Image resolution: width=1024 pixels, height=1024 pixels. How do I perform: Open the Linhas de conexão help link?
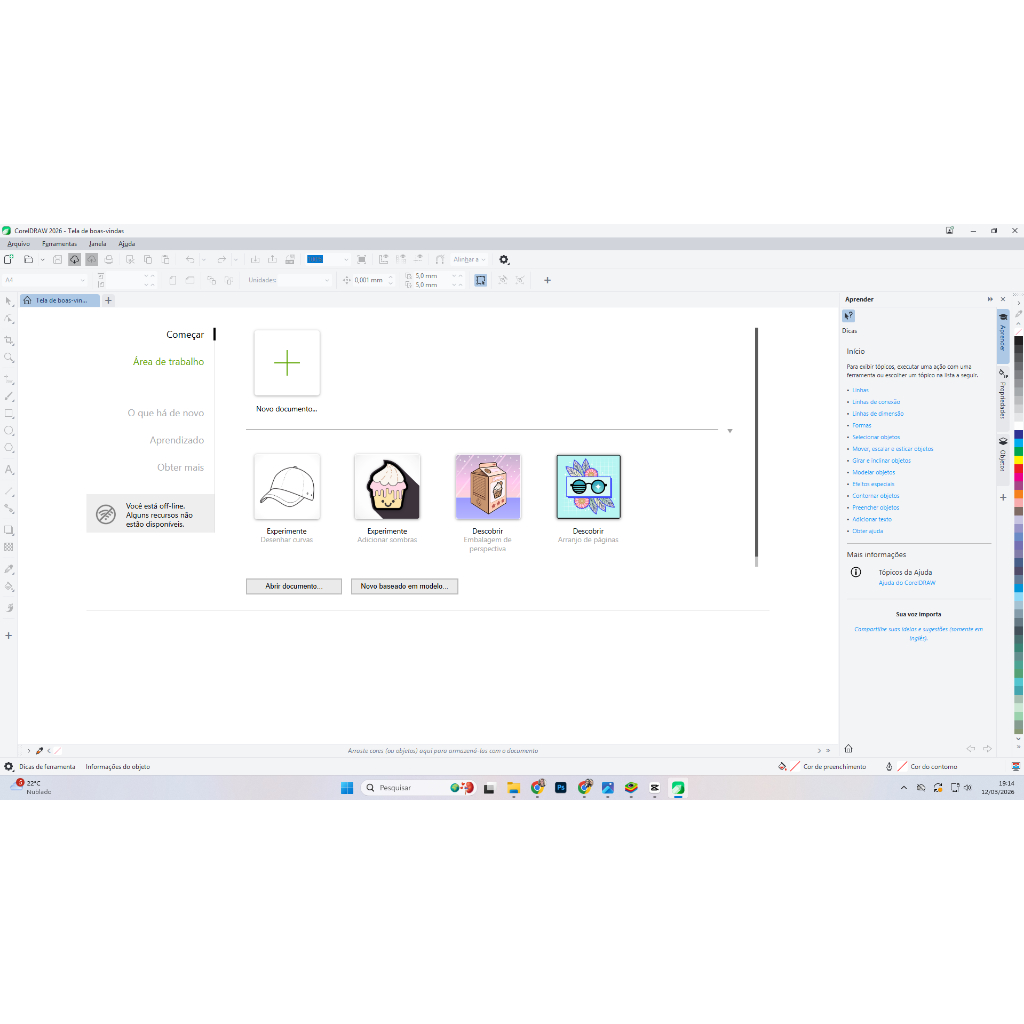pos(876,402)
